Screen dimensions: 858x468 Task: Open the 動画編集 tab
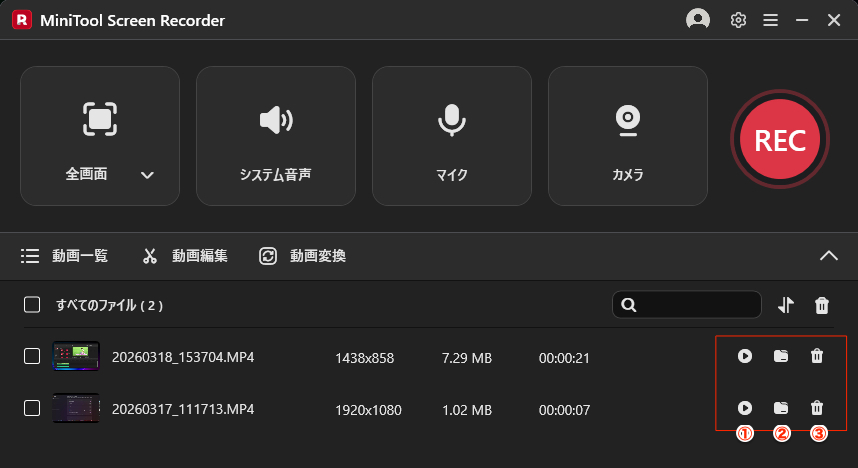(185, 256)
